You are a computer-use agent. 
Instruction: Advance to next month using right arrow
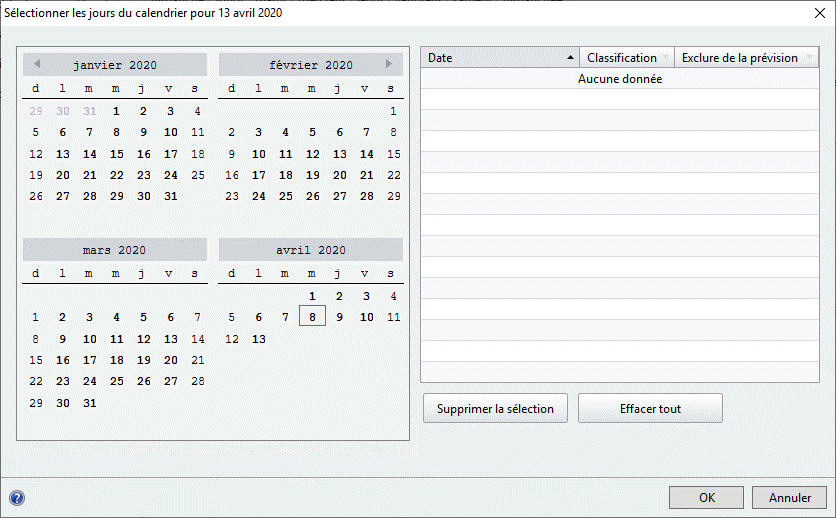tap(389, 64)
